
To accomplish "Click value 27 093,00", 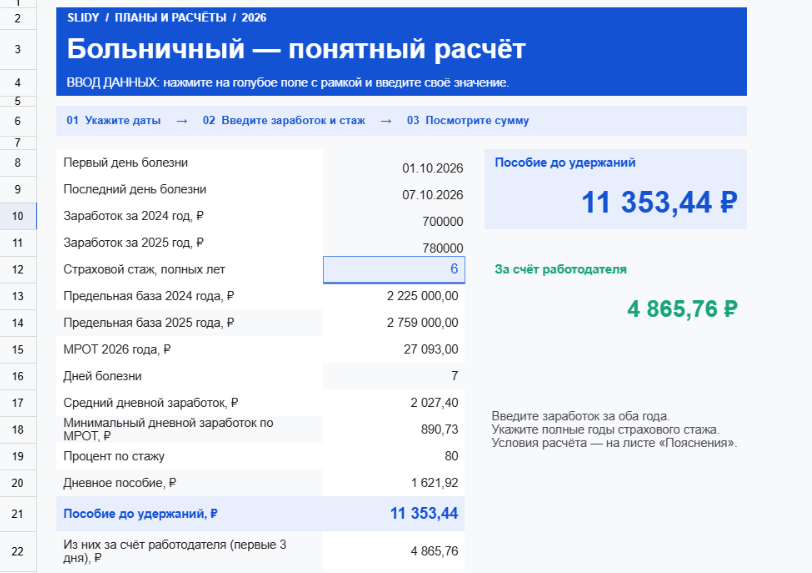I will (431, 349).
